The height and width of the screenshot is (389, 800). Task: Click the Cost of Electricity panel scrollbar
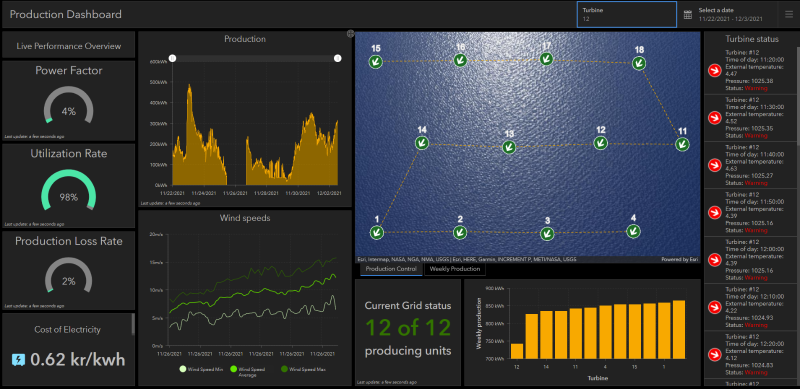tap(133, 324)
